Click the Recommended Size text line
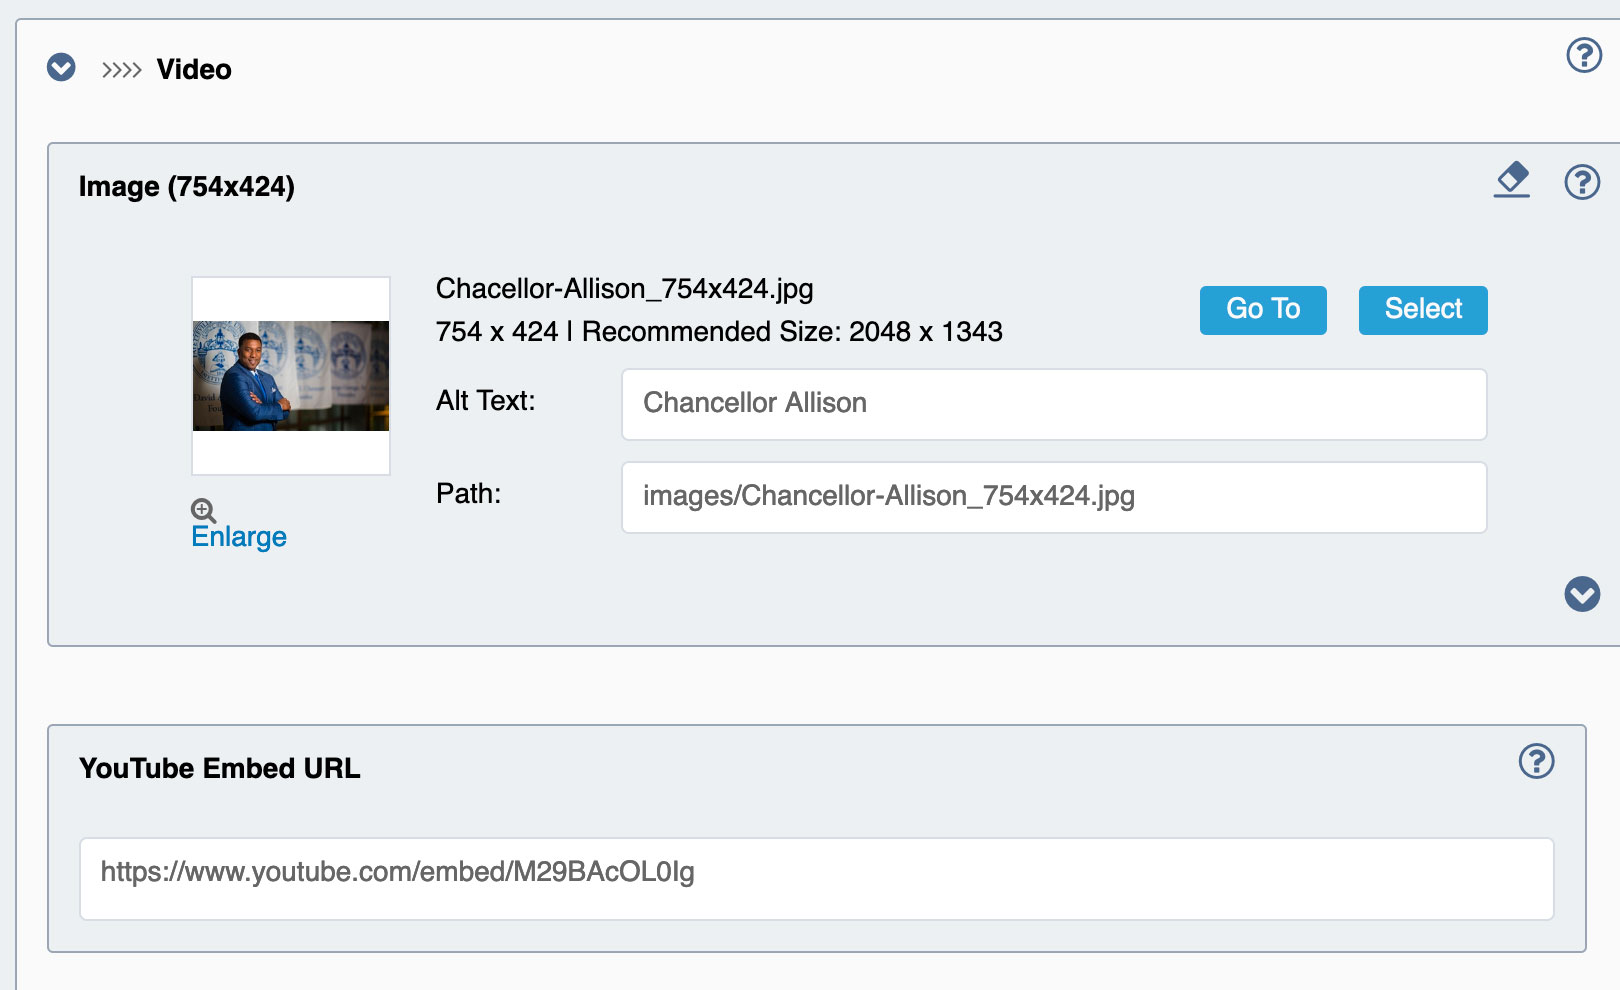Screen dimensions: 1620x990 coord(719,332)
